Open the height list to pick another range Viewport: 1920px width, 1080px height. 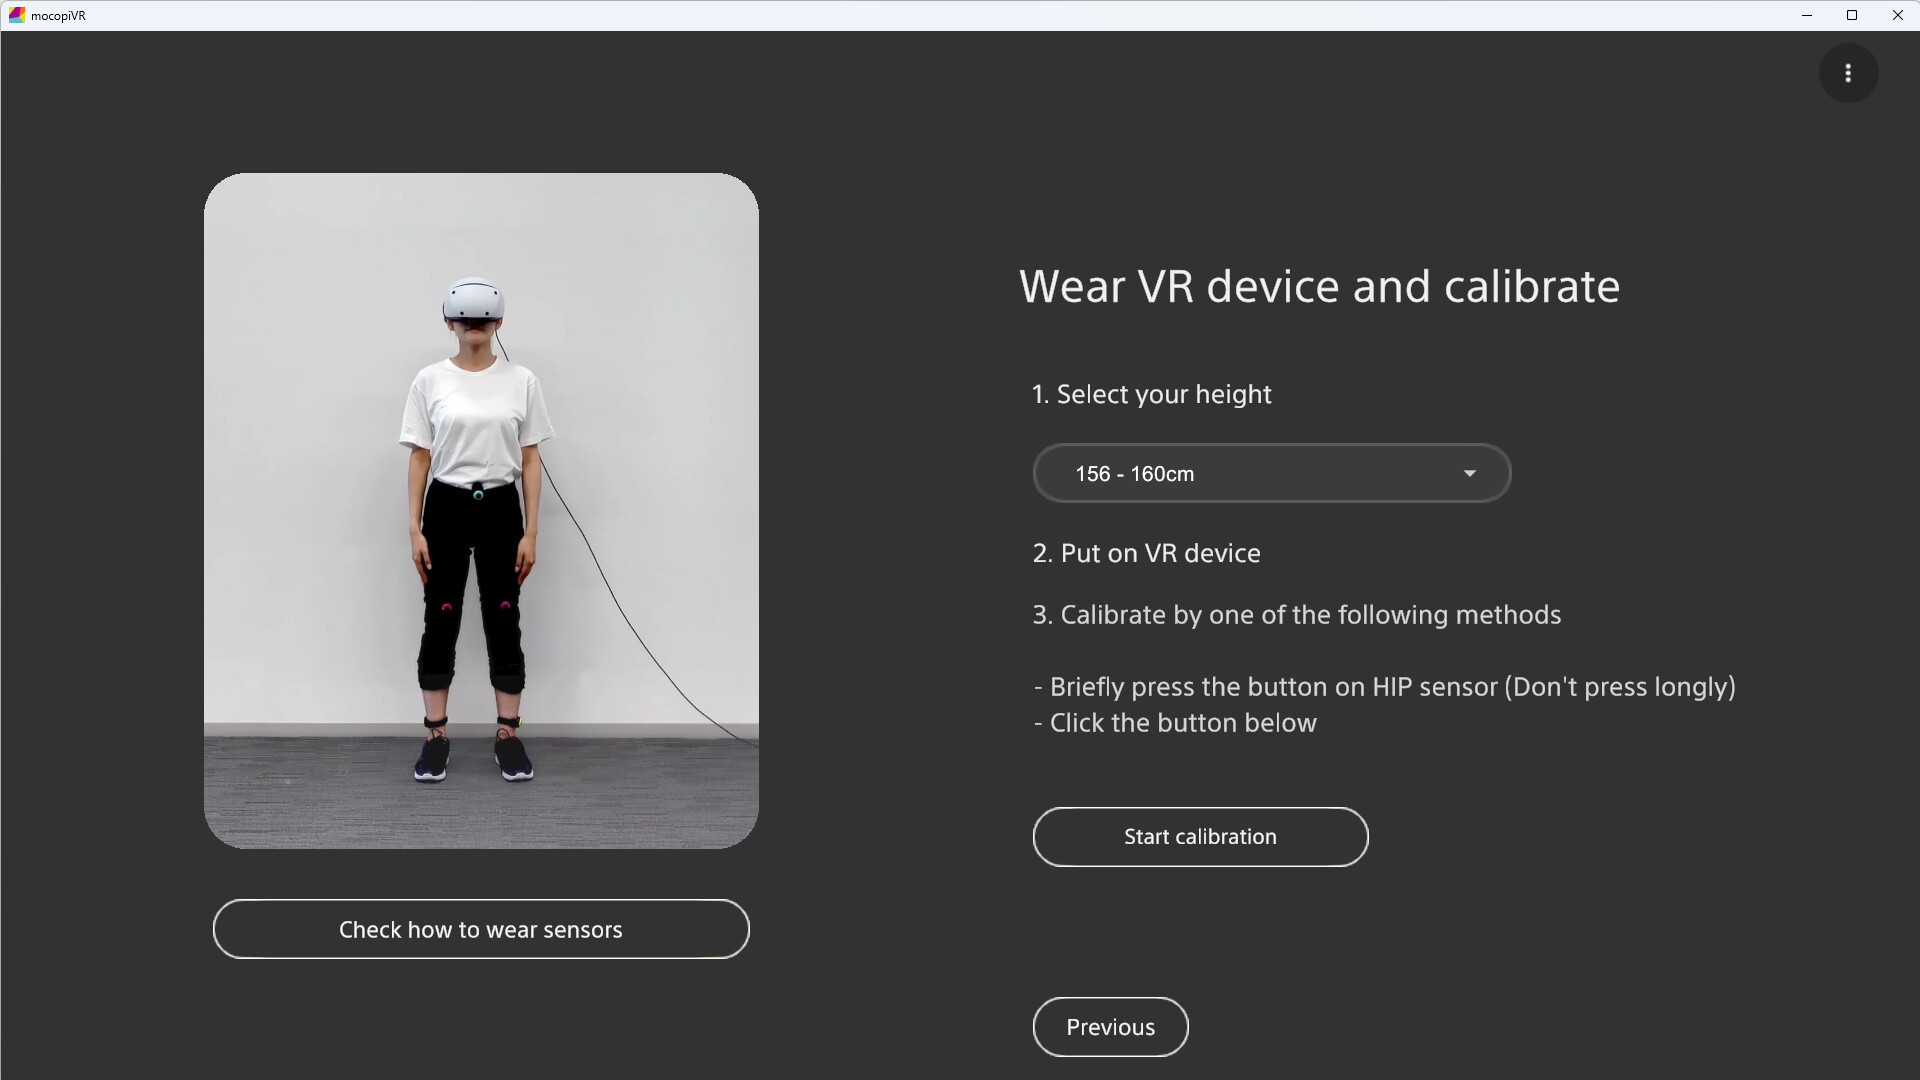pyautogui.click(x=1270, y=473)
